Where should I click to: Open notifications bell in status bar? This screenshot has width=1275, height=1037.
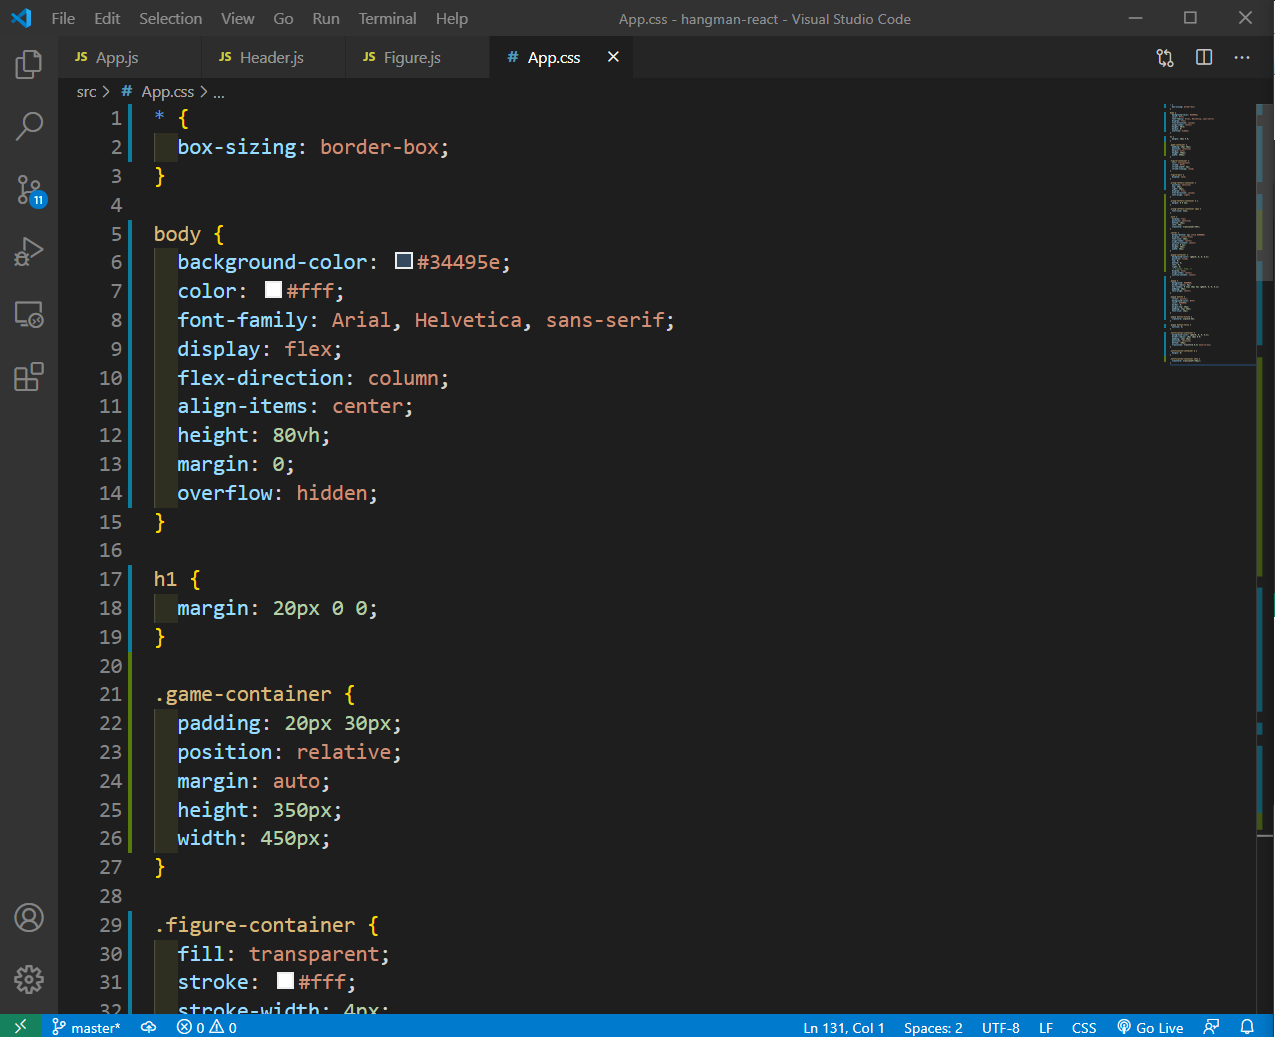pyautogui.click(x=1247, y=1027)
